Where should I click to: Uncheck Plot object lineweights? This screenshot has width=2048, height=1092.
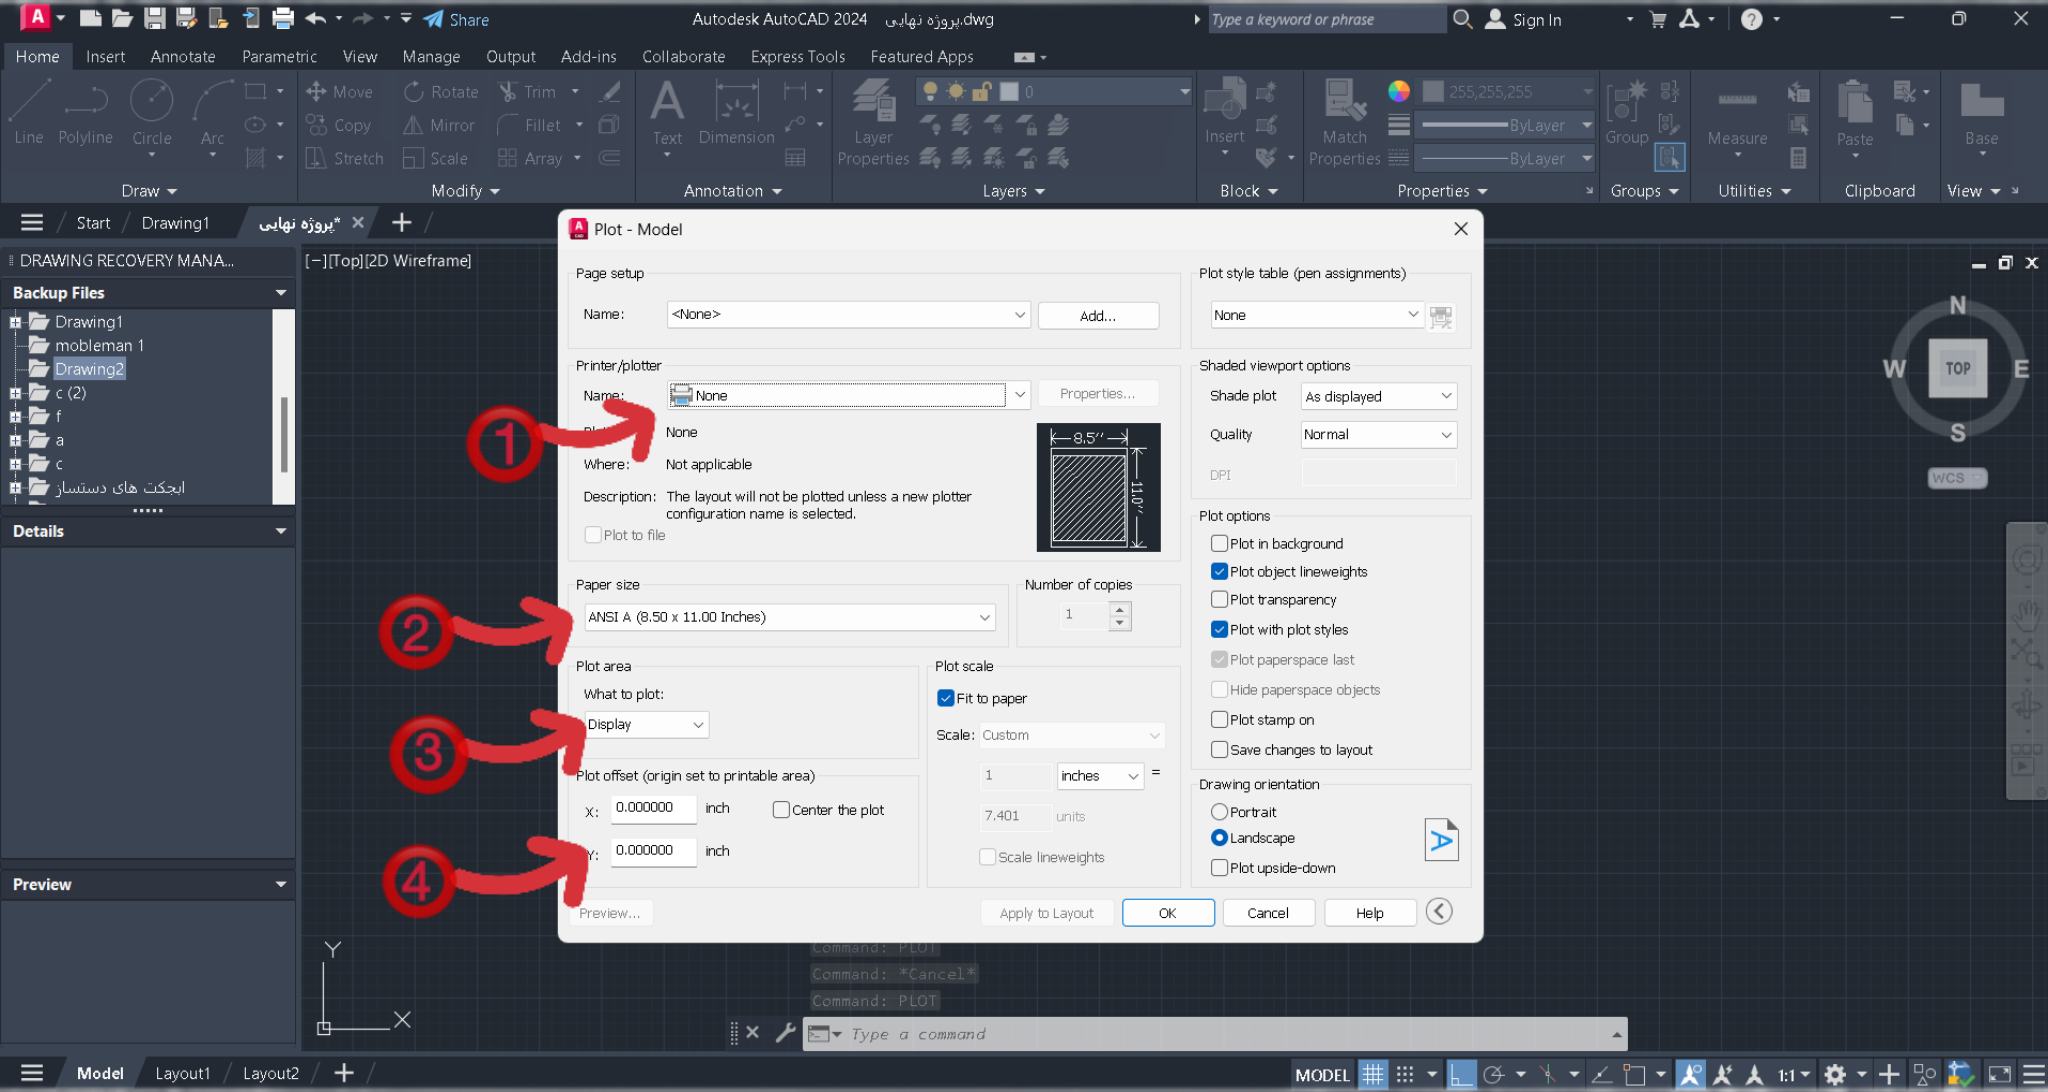[x=1219, y=571]
